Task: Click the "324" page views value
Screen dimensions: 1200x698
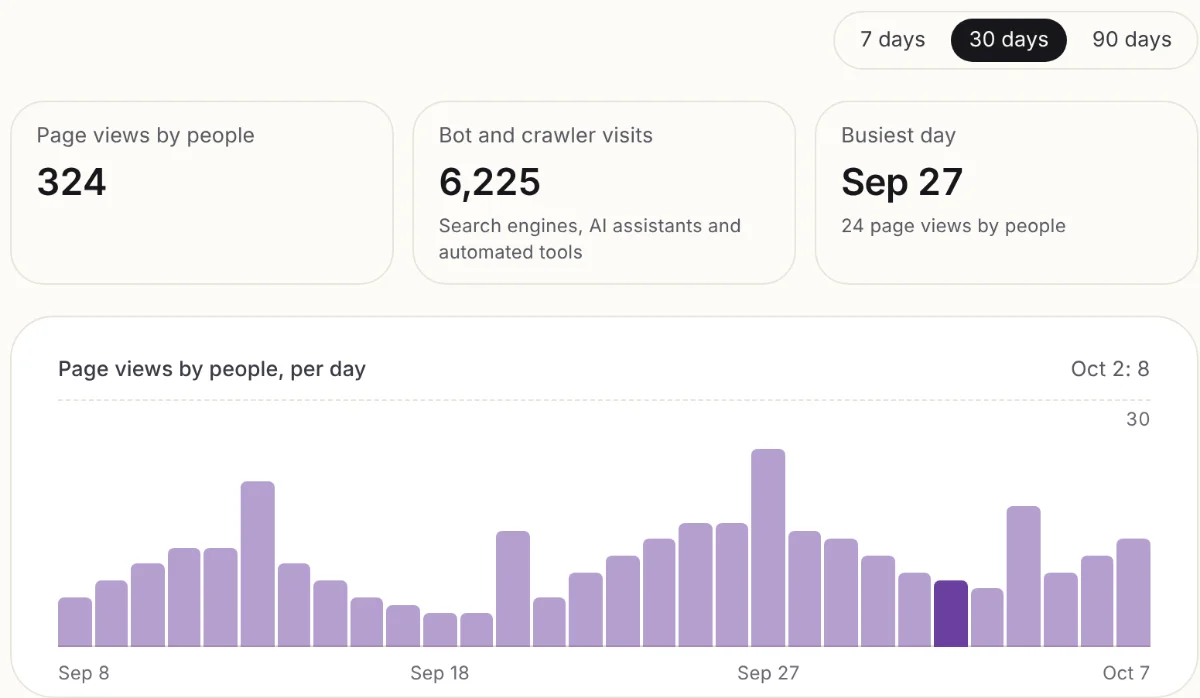Action: tap(72, 182)
